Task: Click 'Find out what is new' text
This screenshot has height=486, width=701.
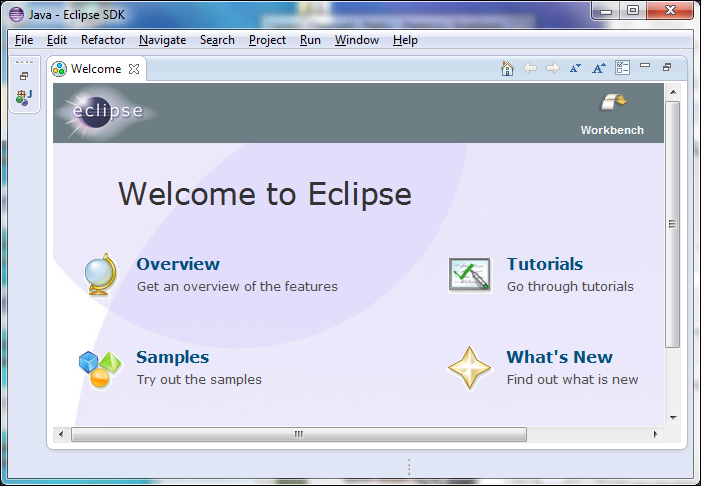Action: click(x=572, y=380)
